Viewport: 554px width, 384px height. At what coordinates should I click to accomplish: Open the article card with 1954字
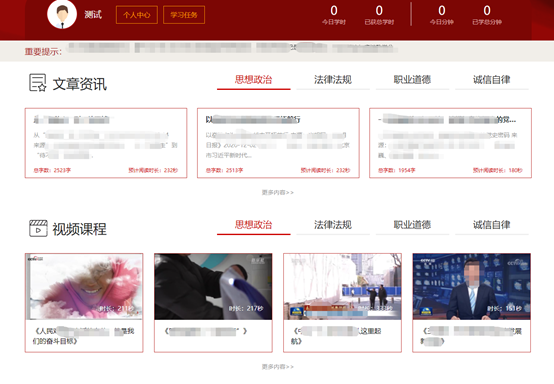tap(450, 143)
